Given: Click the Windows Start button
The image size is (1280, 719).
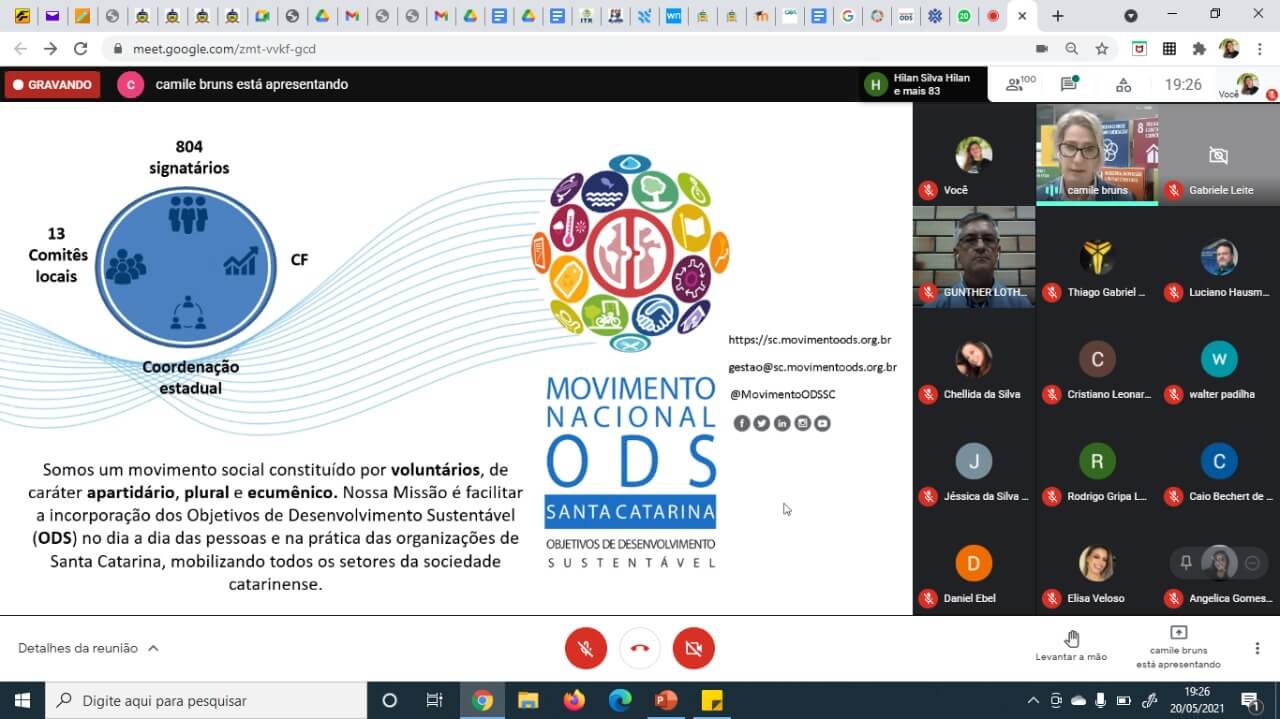Looking at the screenshot, I should coord(22,700).
